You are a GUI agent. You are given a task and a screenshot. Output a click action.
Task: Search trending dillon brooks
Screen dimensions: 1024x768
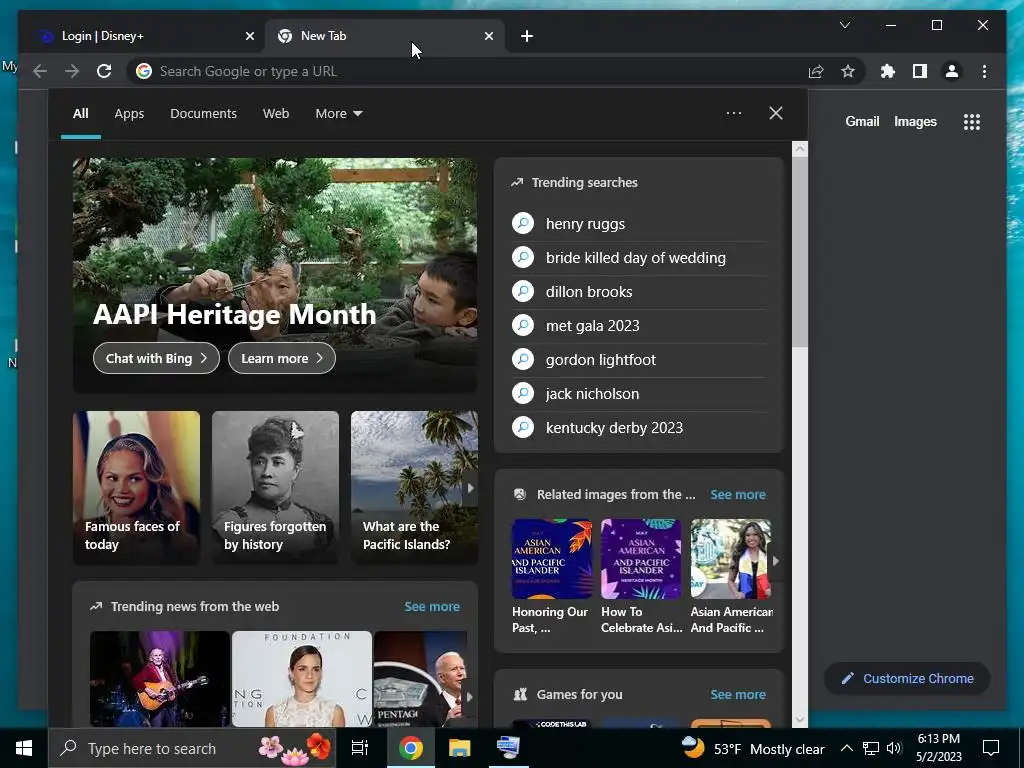click(x=639, y=291)
